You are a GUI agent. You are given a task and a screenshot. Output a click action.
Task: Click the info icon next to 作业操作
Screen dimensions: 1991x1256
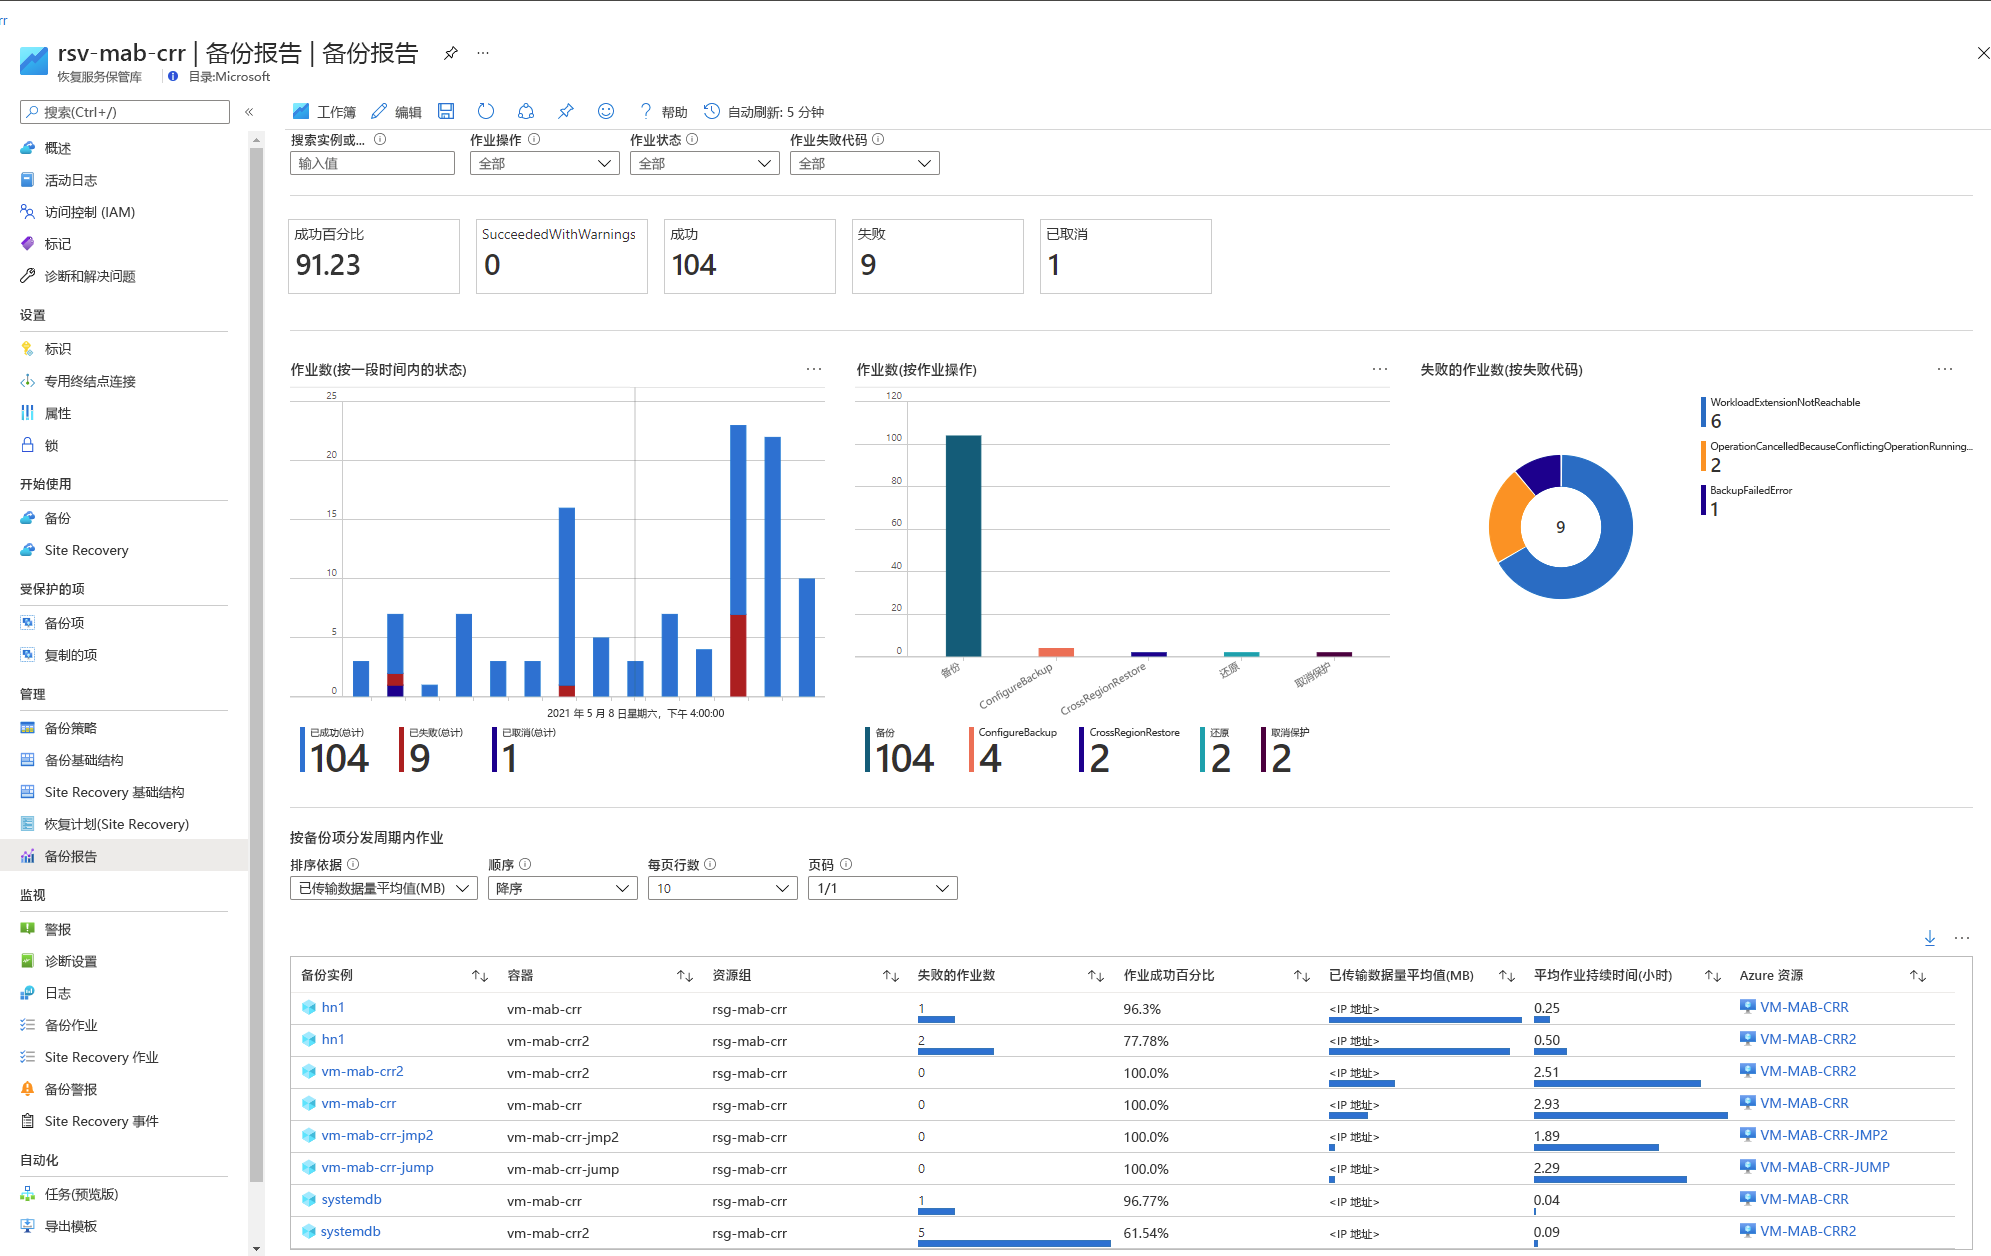click(534, 139)
